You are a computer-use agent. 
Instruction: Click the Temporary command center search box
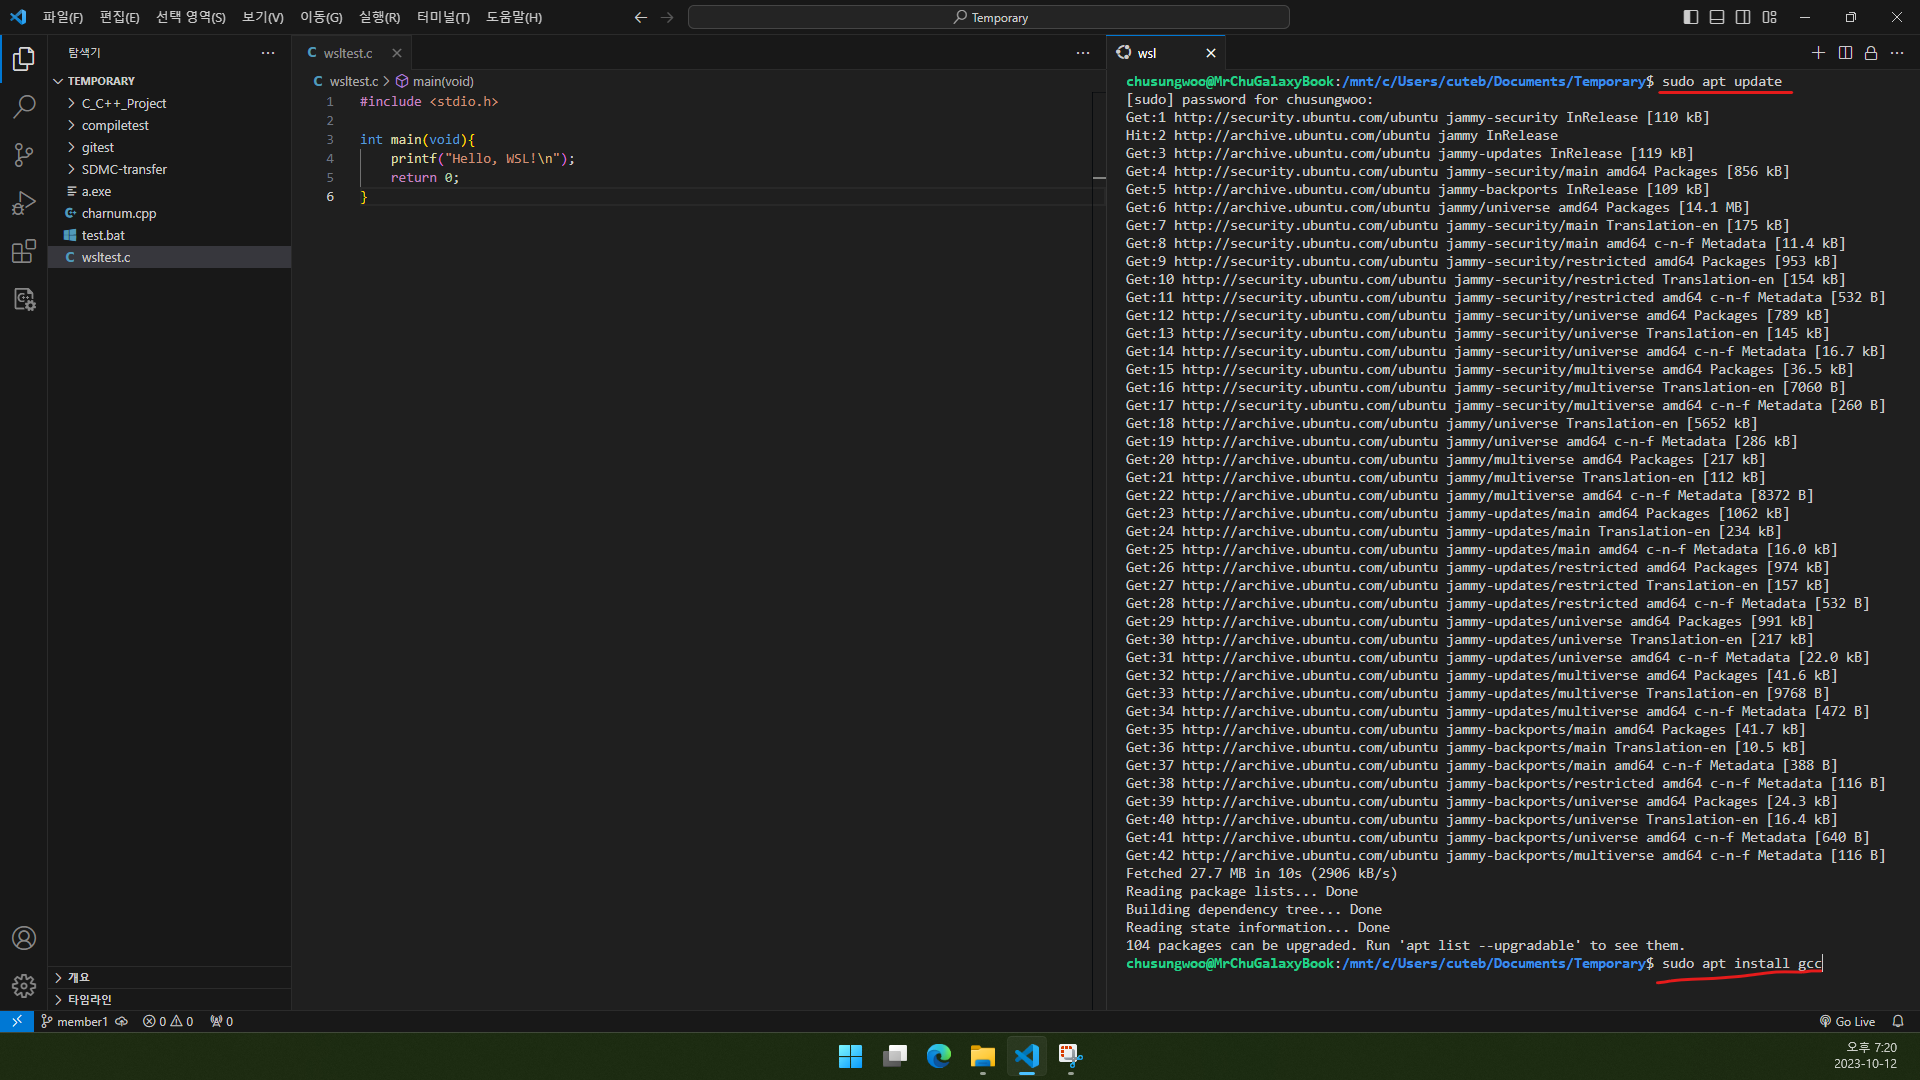pyautogui.click(x=989, y=17)
